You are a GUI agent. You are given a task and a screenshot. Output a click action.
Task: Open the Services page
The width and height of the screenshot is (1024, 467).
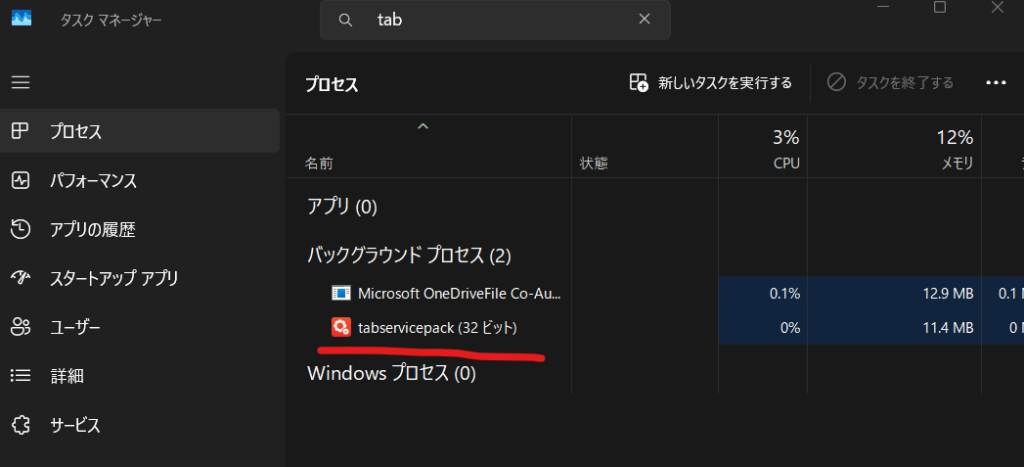point(75,425)
